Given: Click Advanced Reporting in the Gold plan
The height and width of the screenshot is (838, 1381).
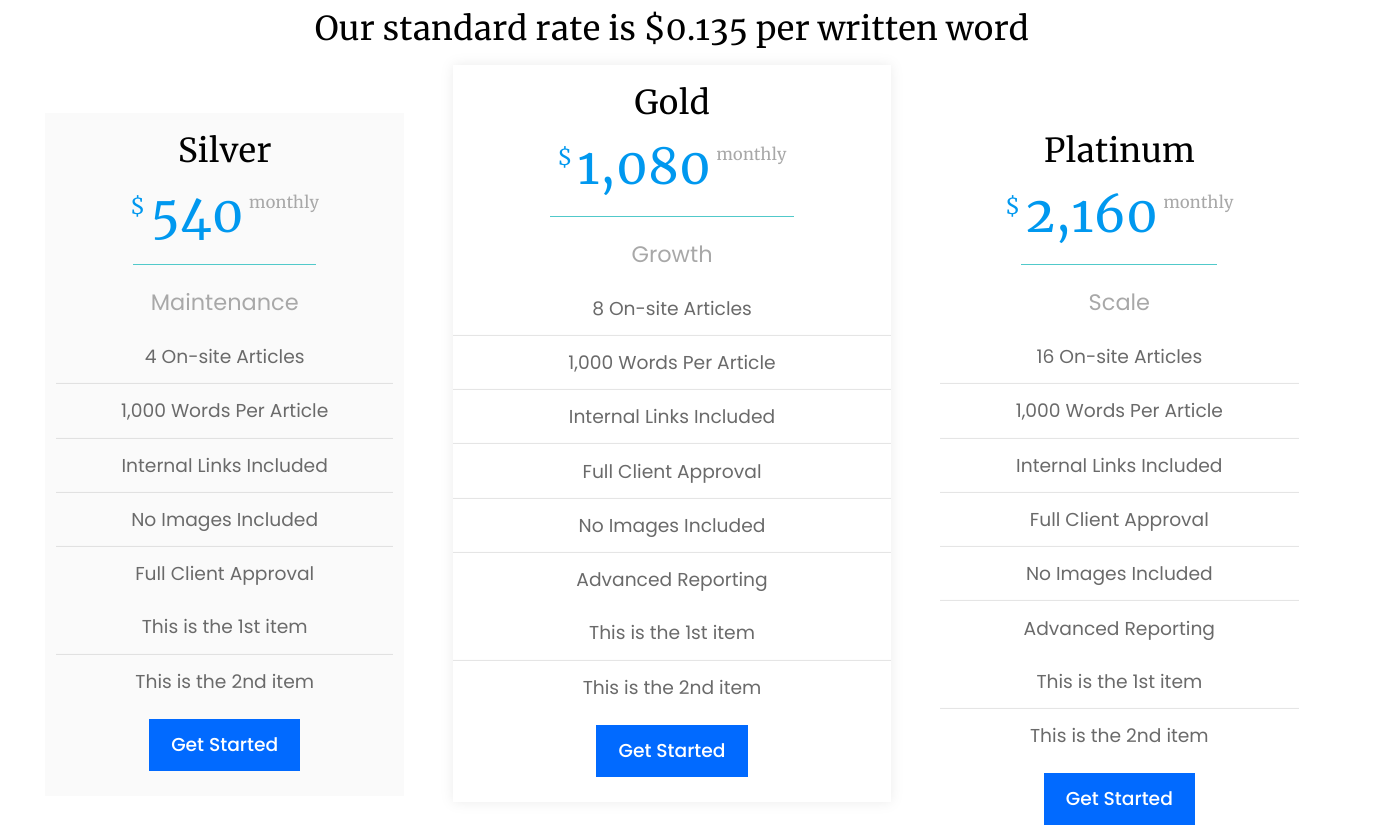Looking at the screenshot, I should point(671,580).
